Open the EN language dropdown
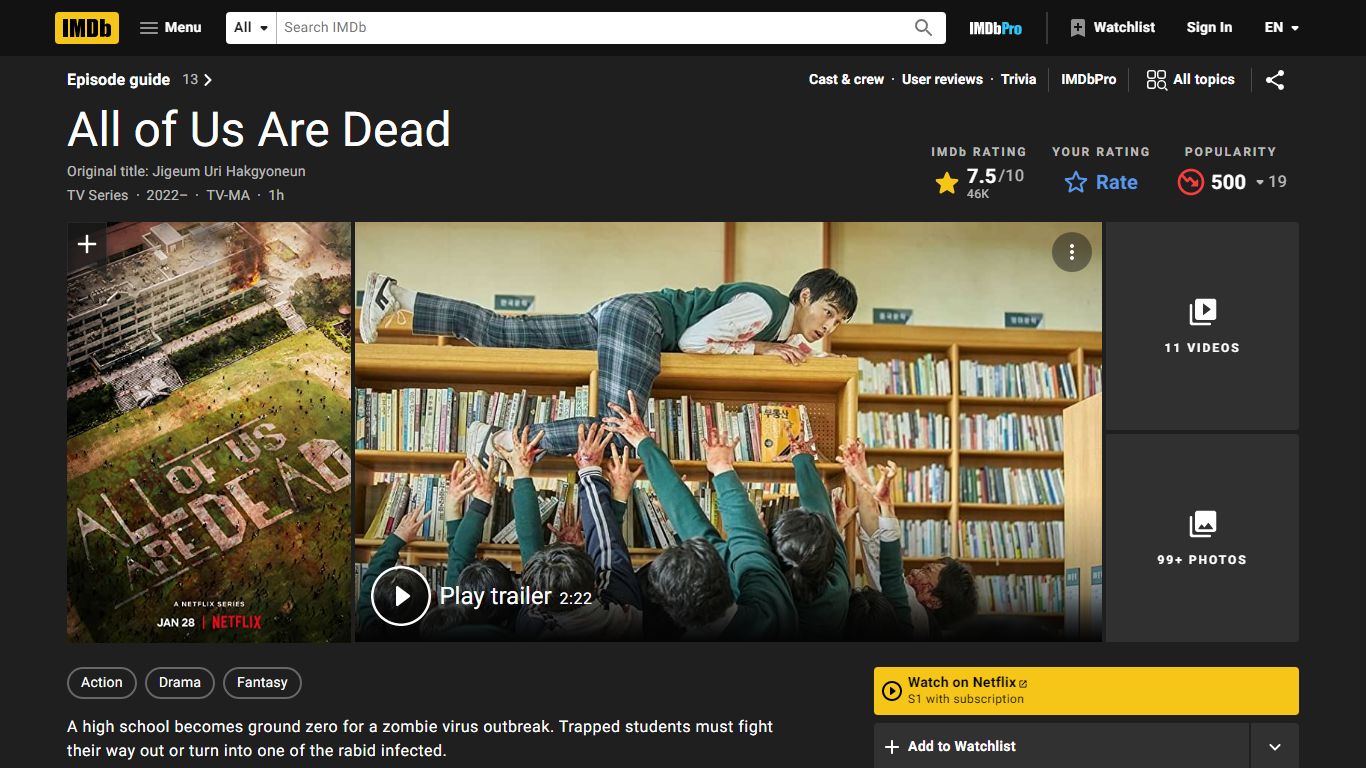The height and width of the screenshot is (768, 1366). [1281, 28]
